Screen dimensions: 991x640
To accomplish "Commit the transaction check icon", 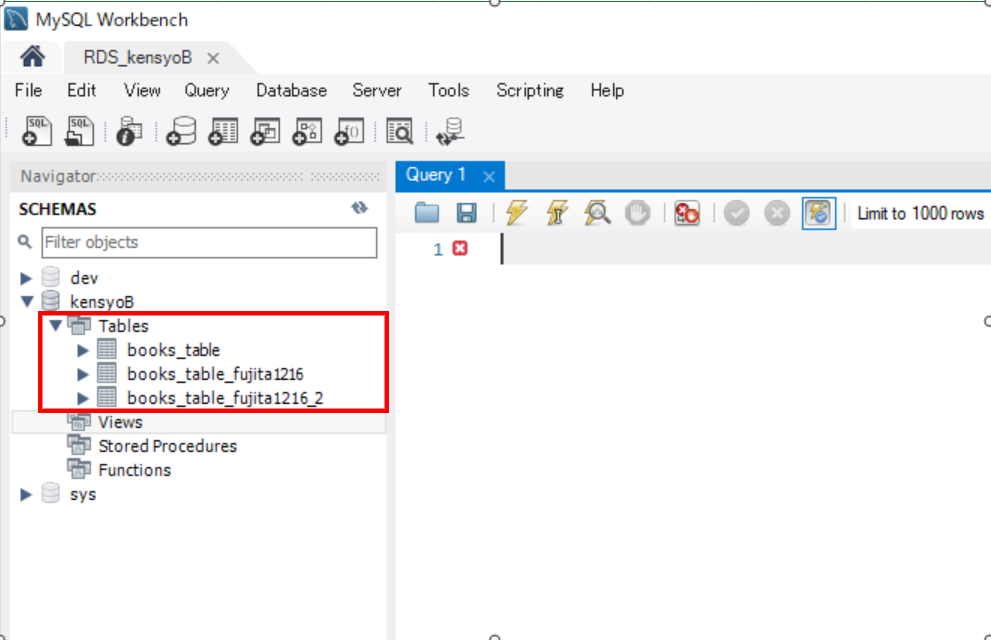I will click(x=736, y=213).
